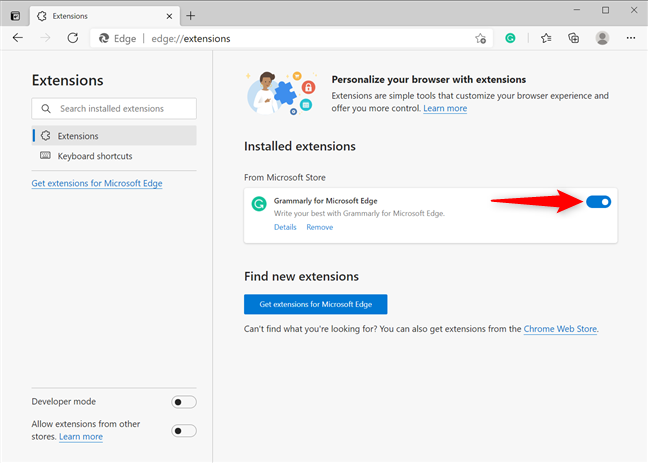Minimize the Edge window
The width and height of the screenshot is (648, 463).
tap(577, 10)
